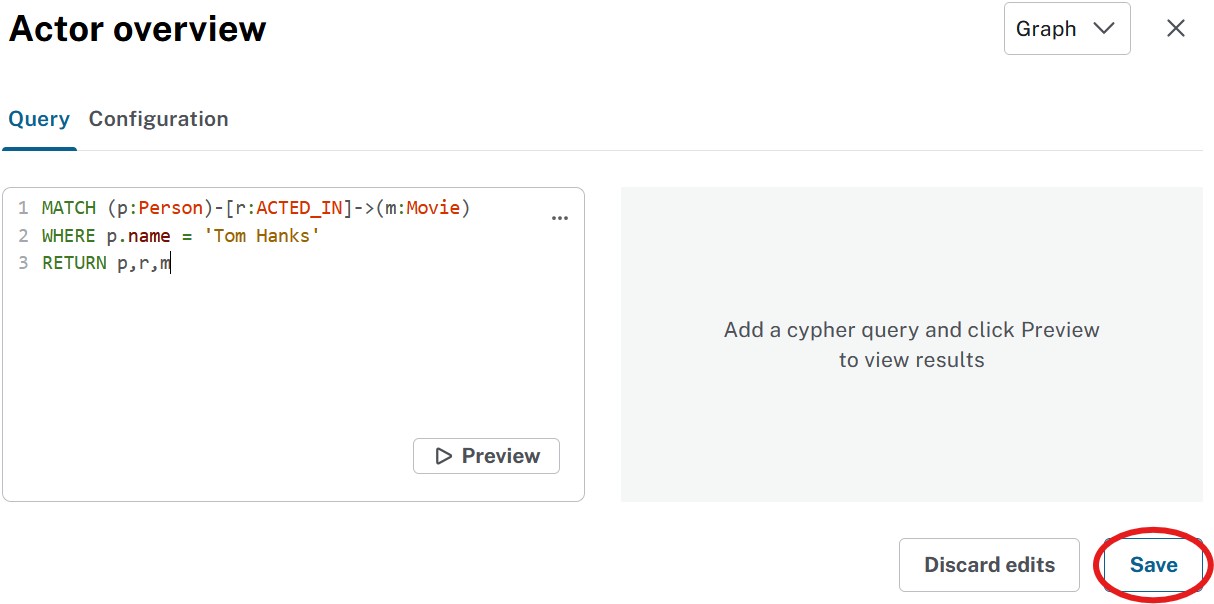Save the Actor overview query

[x=1153, y=565]
